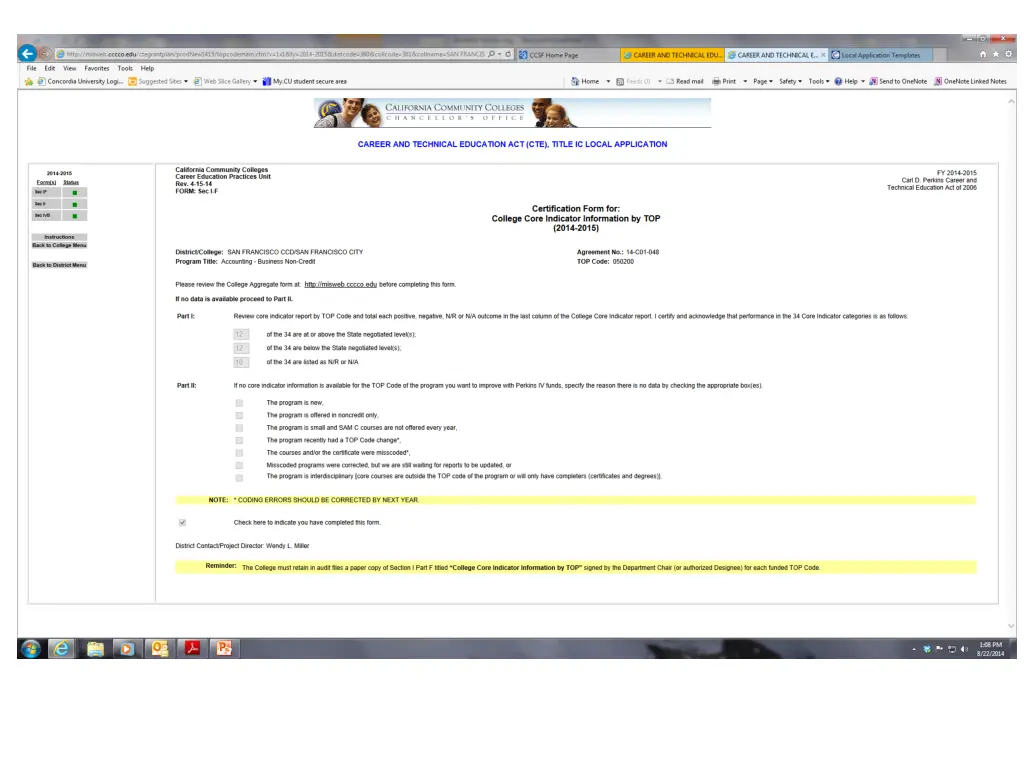Switch to CCSF Home Page tab
1024x768 pixels.
(568, 55)
